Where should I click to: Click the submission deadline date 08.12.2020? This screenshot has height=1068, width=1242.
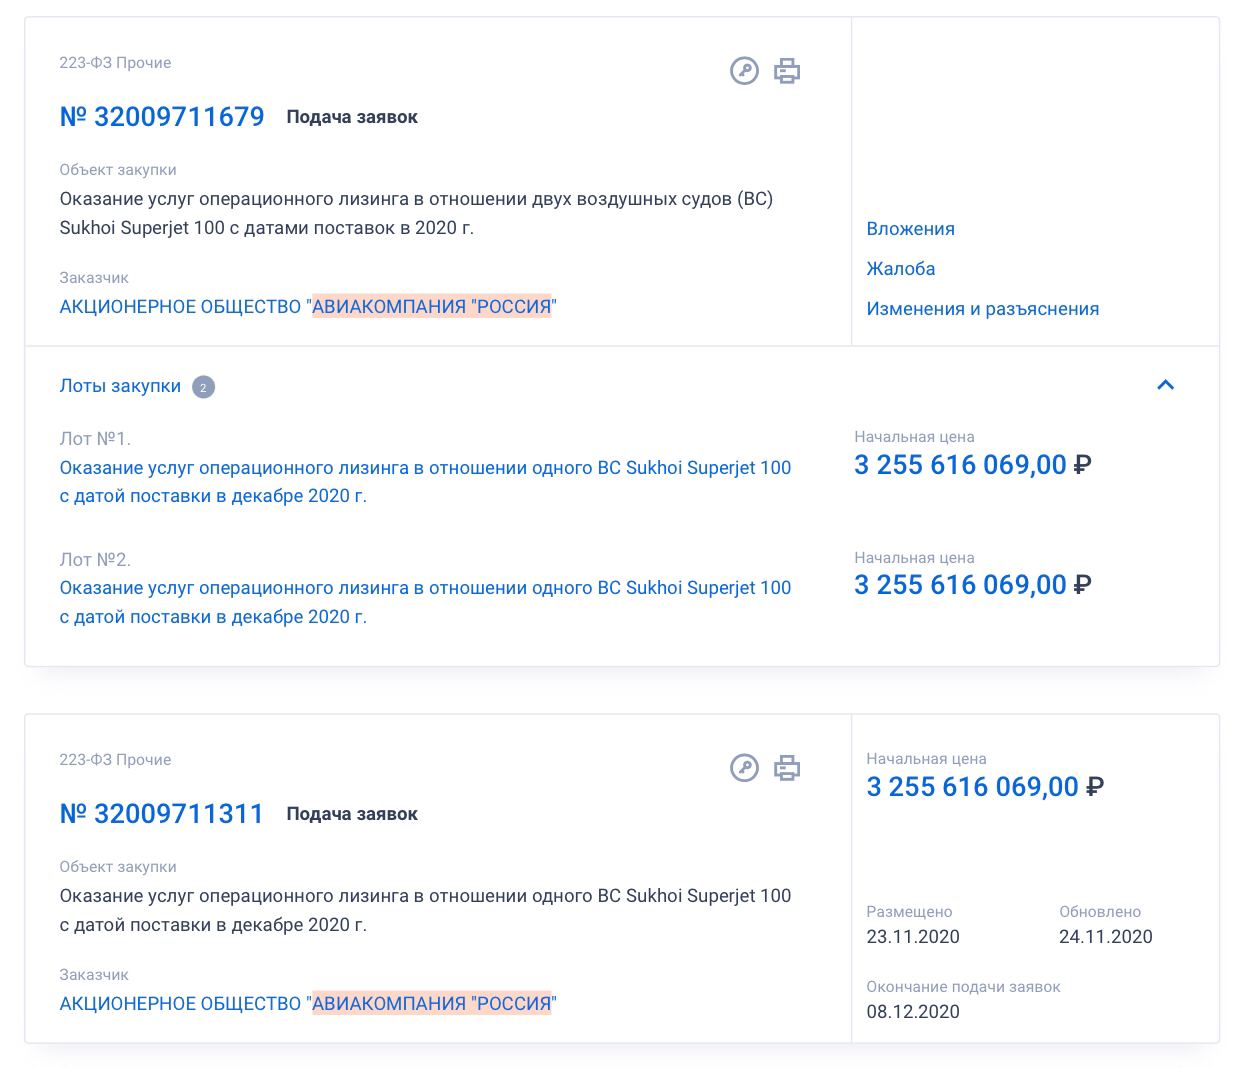913,1012
